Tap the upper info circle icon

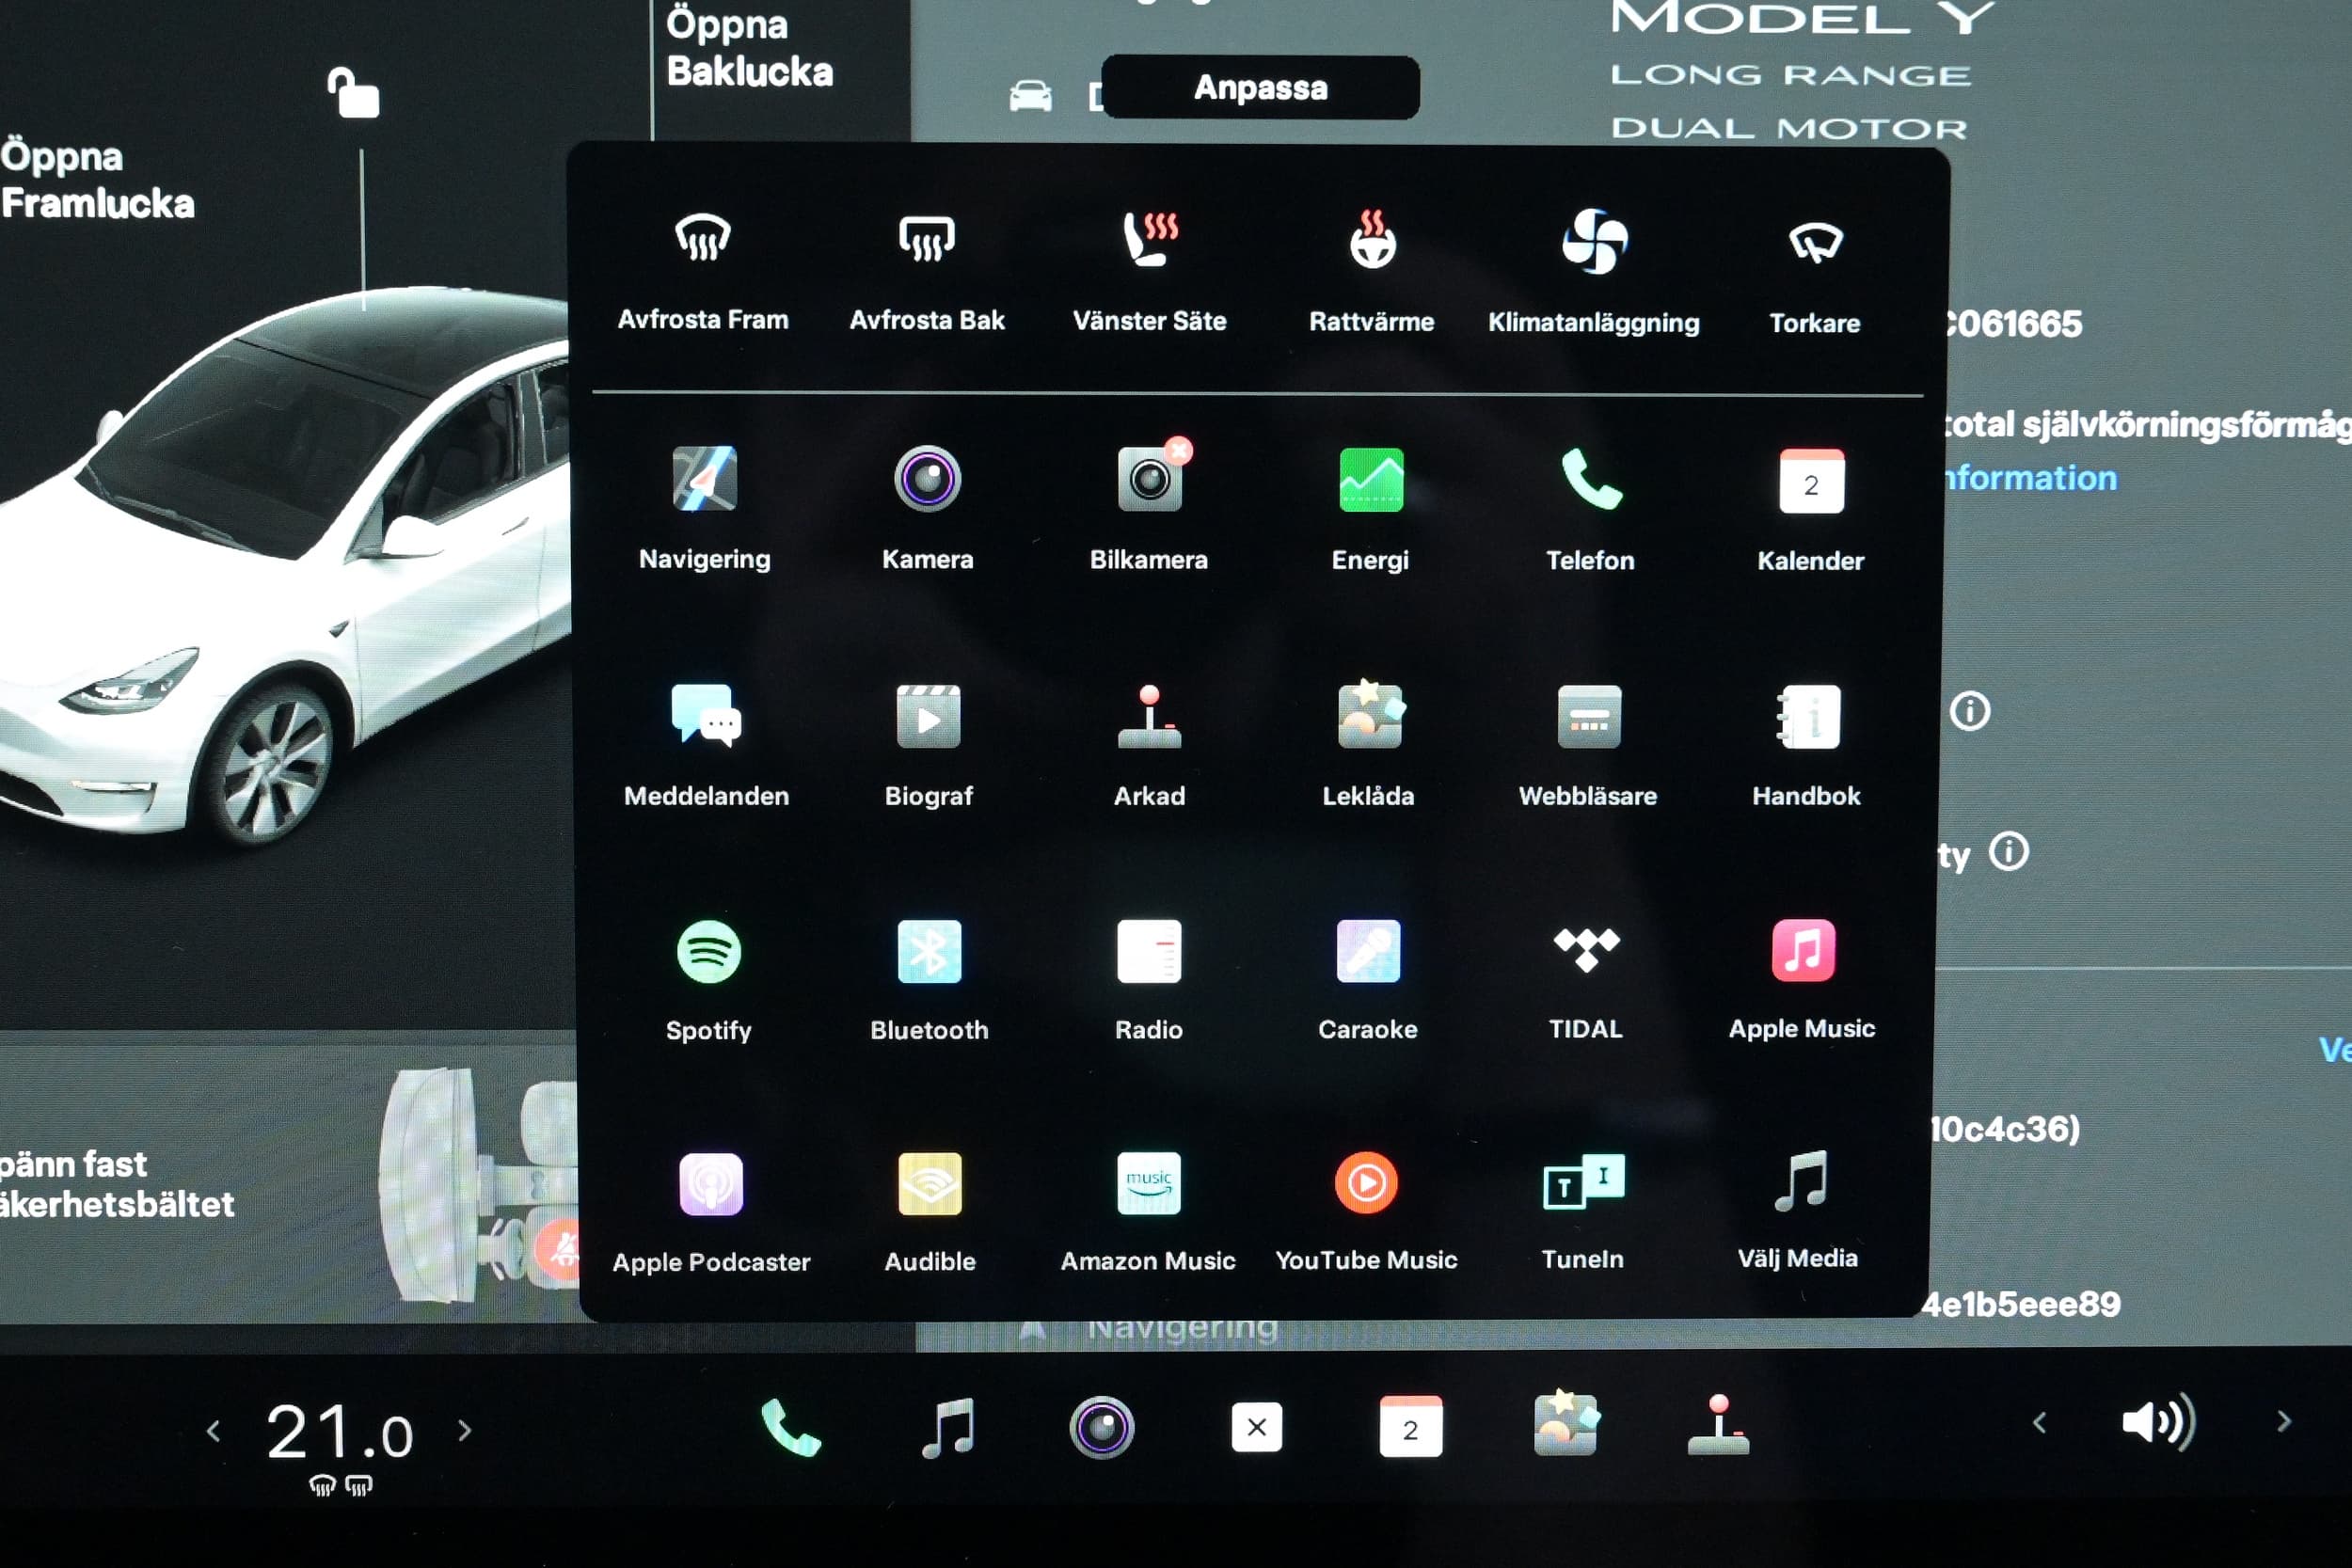(1970, 712)
